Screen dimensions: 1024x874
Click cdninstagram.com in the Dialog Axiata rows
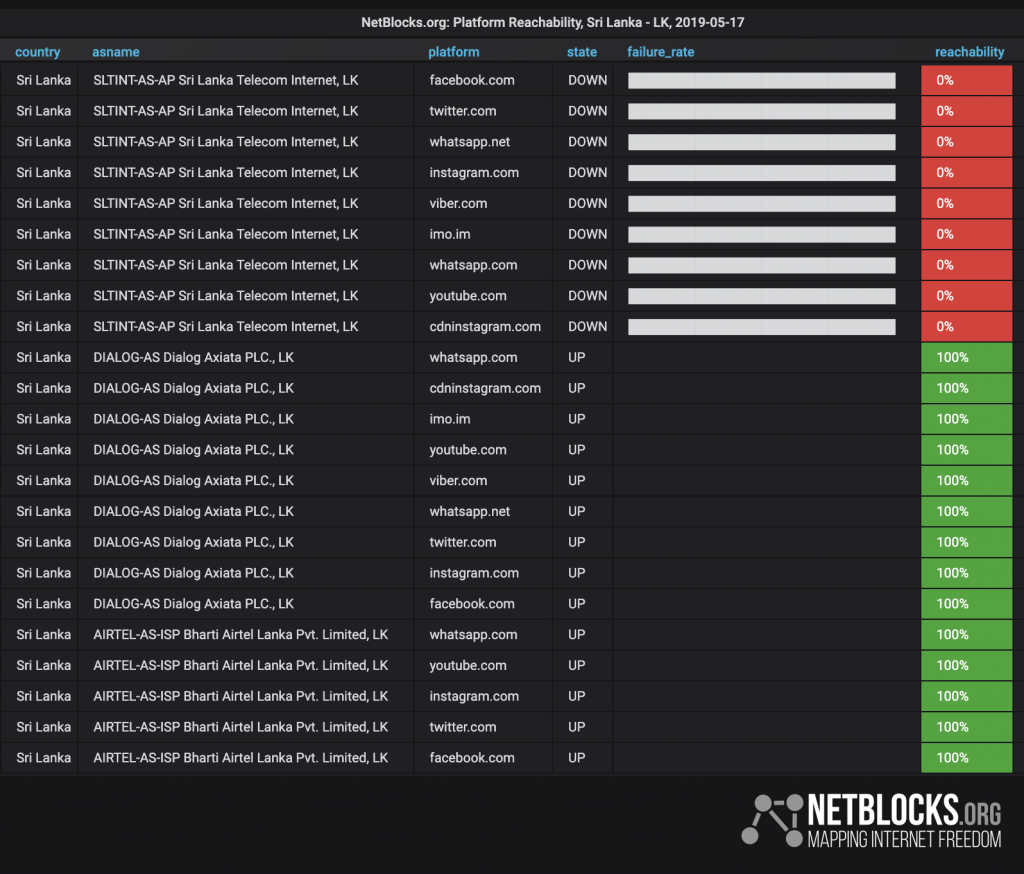click(x=485, y=388)
